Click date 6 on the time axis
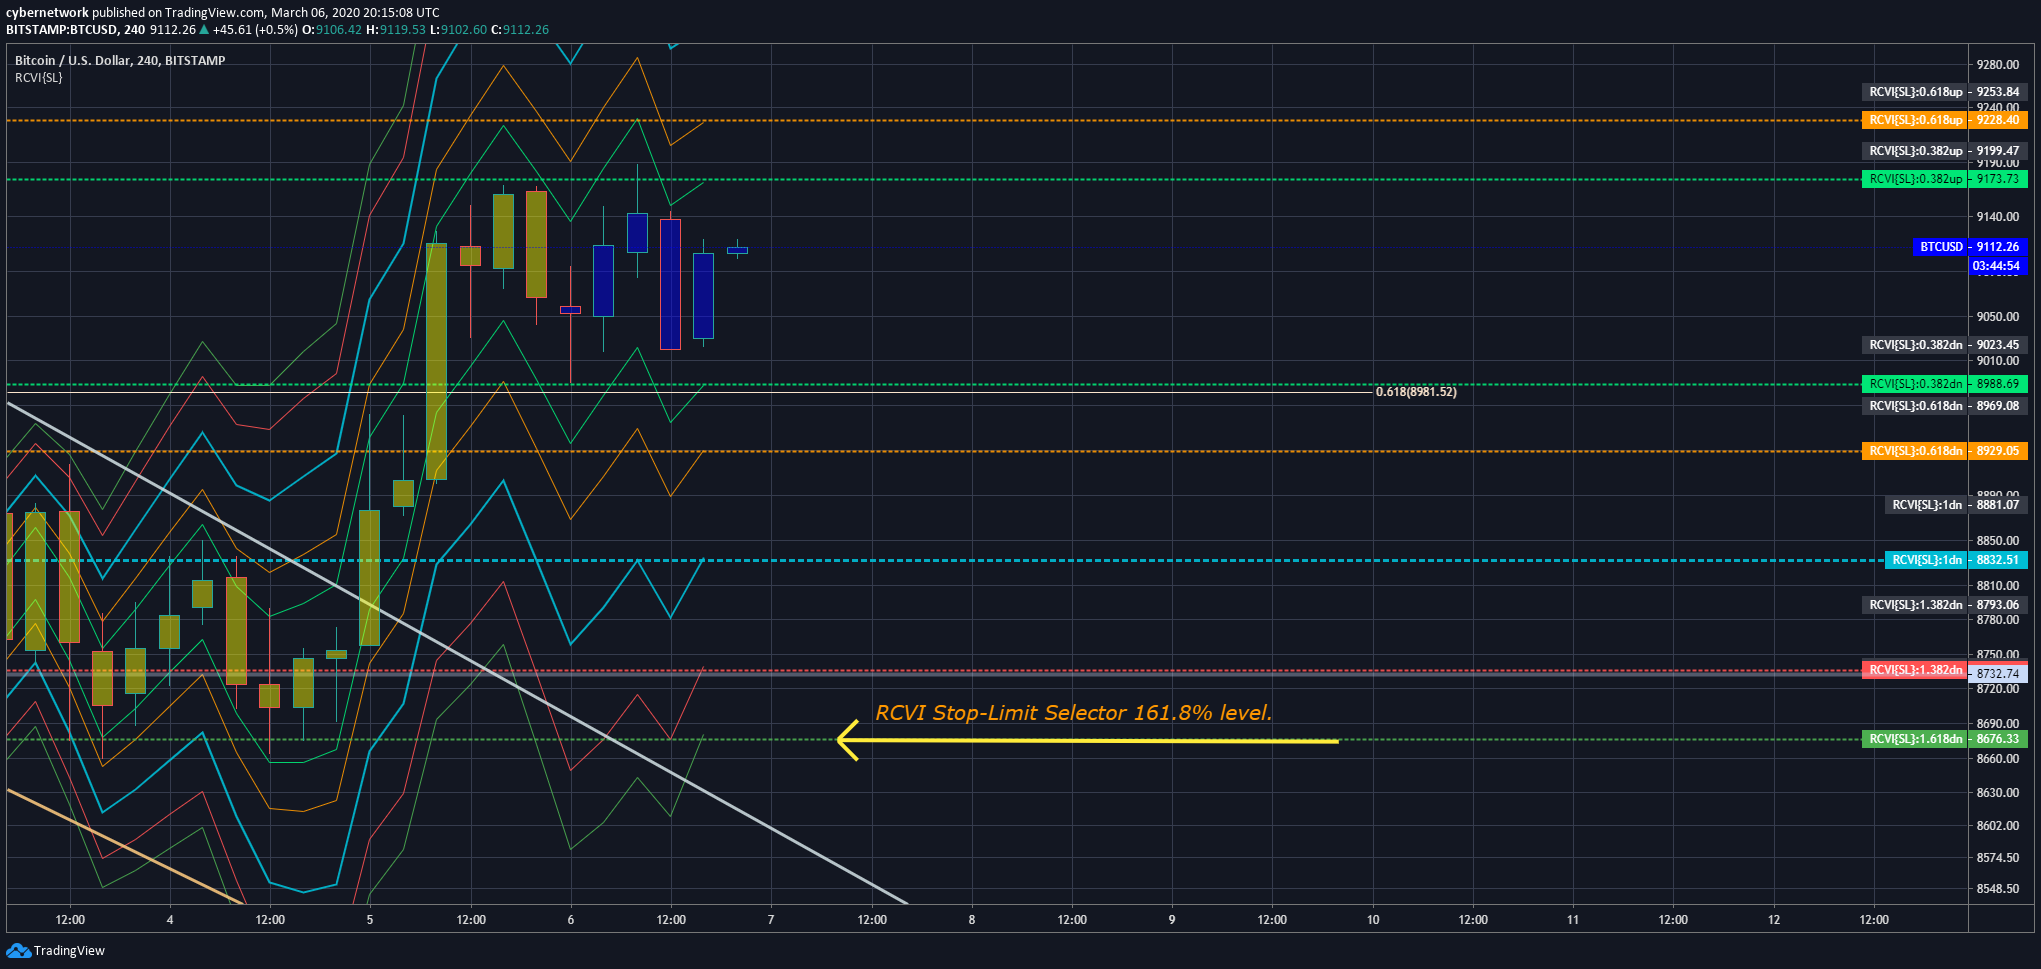 point(571,920)
